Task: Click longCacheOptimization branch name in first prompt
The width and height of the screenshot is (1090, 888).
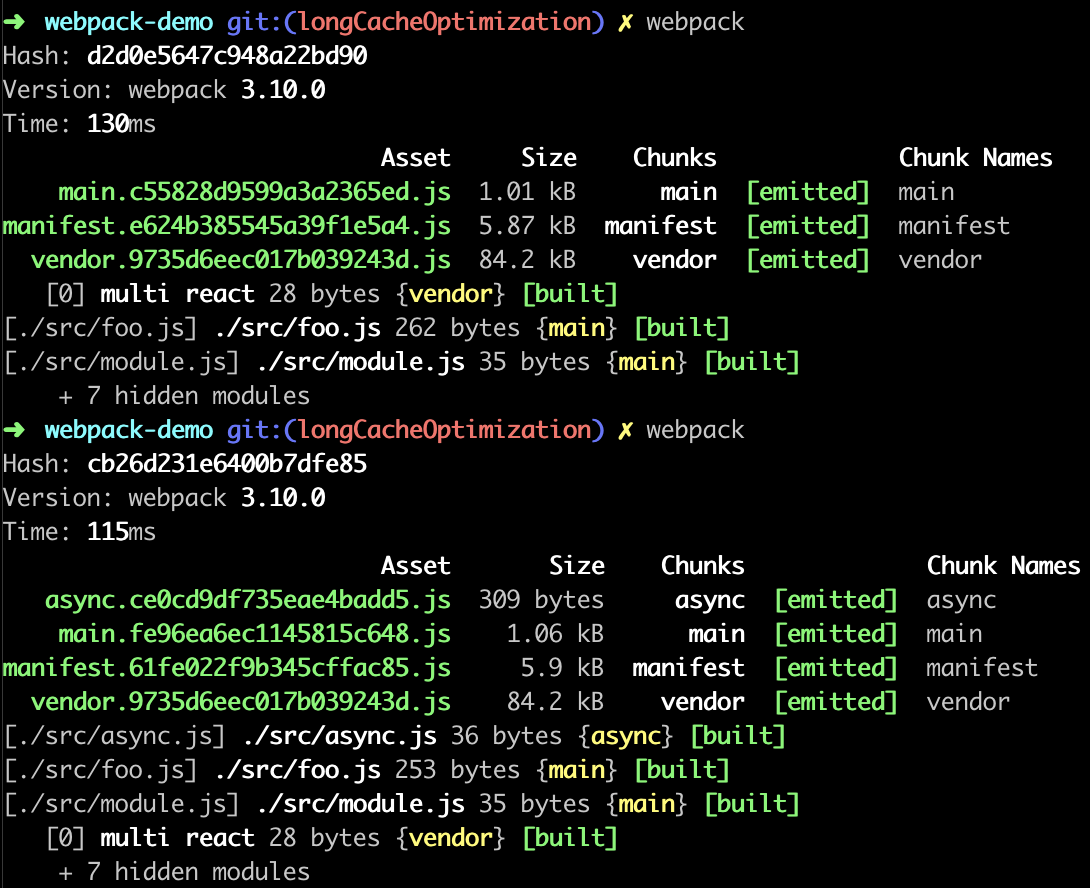Action: [444, 22]
